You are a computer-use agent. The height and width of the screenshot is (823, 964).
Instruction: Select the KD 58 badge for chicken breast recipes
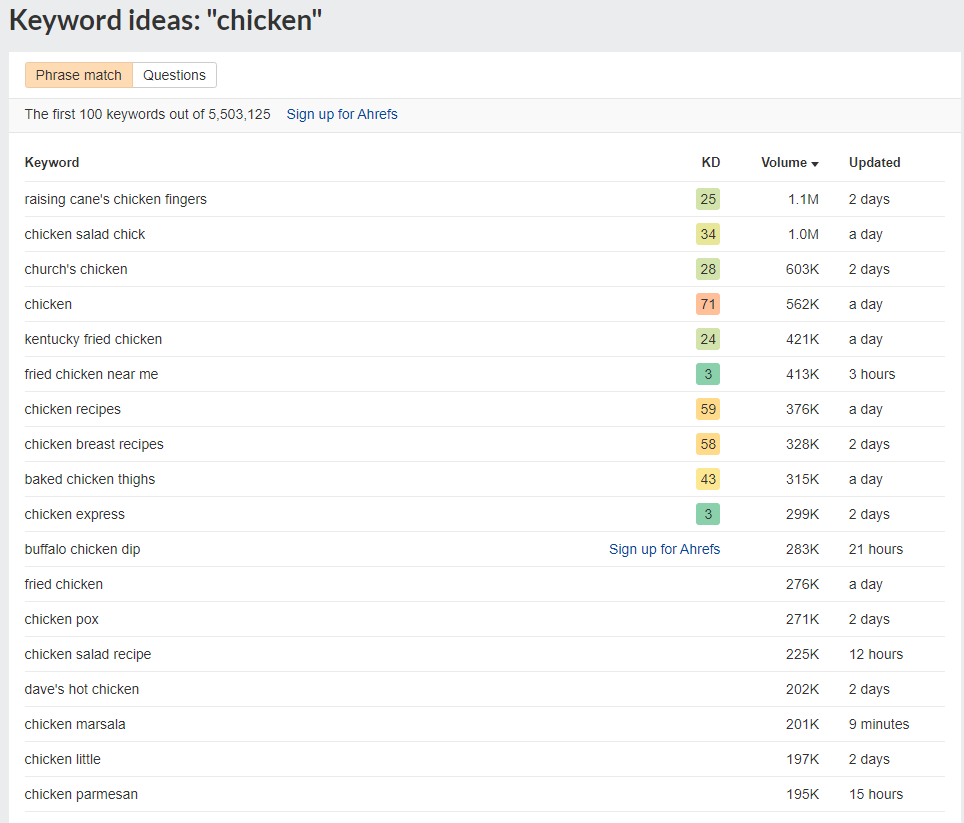[708, 444]
